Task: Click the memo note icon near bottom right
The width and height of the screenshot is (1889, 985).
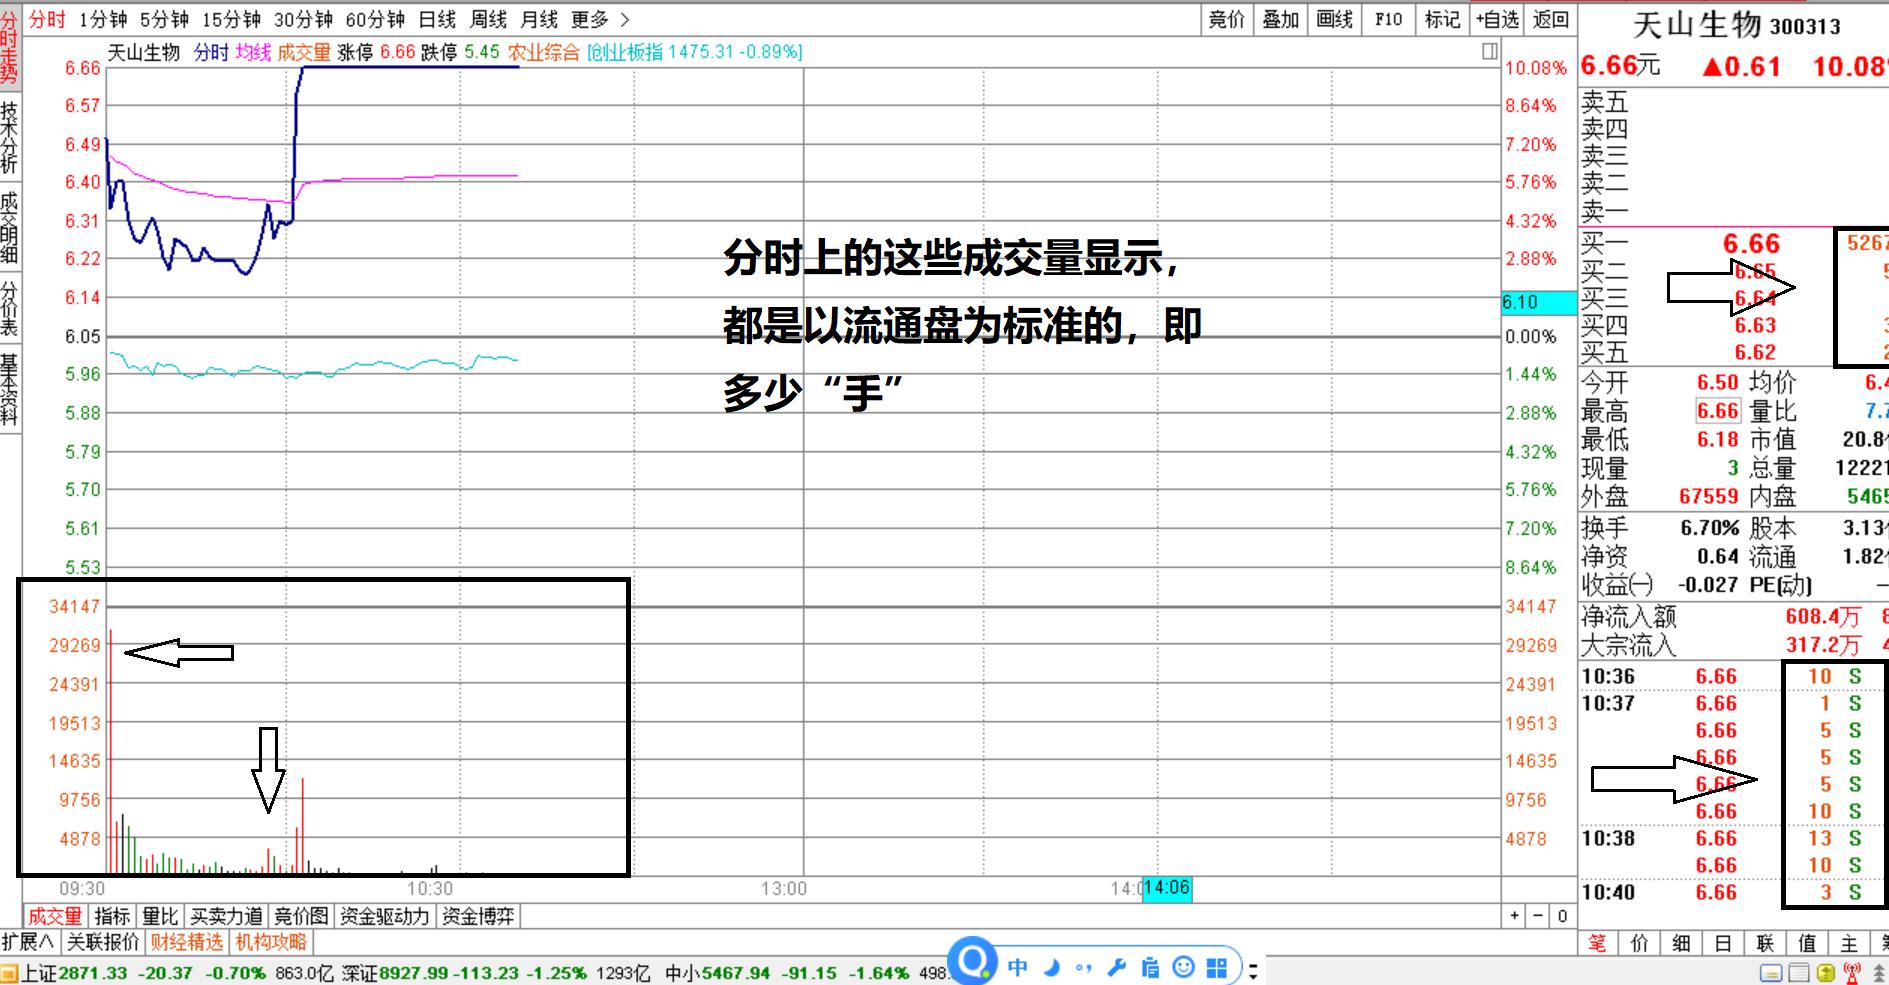Action: pos(1799,971)
